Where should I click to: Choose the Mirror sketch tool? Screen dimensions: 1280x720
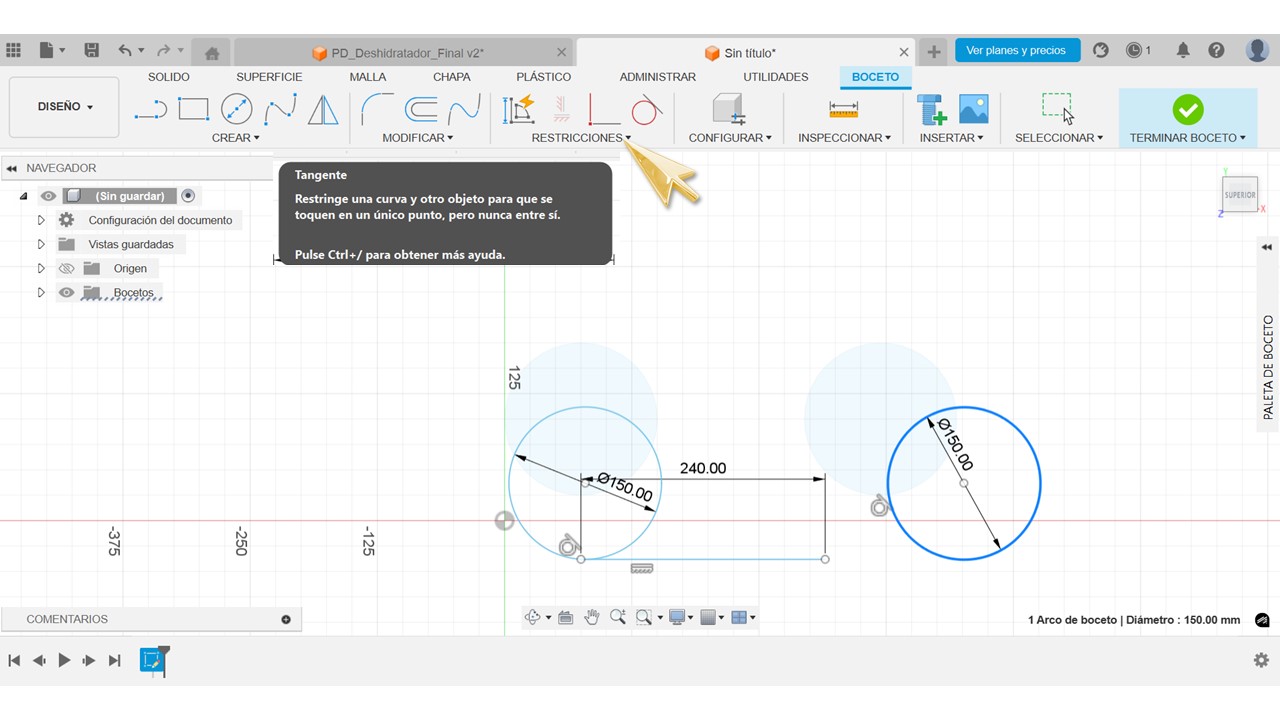[x=323, y=109]
